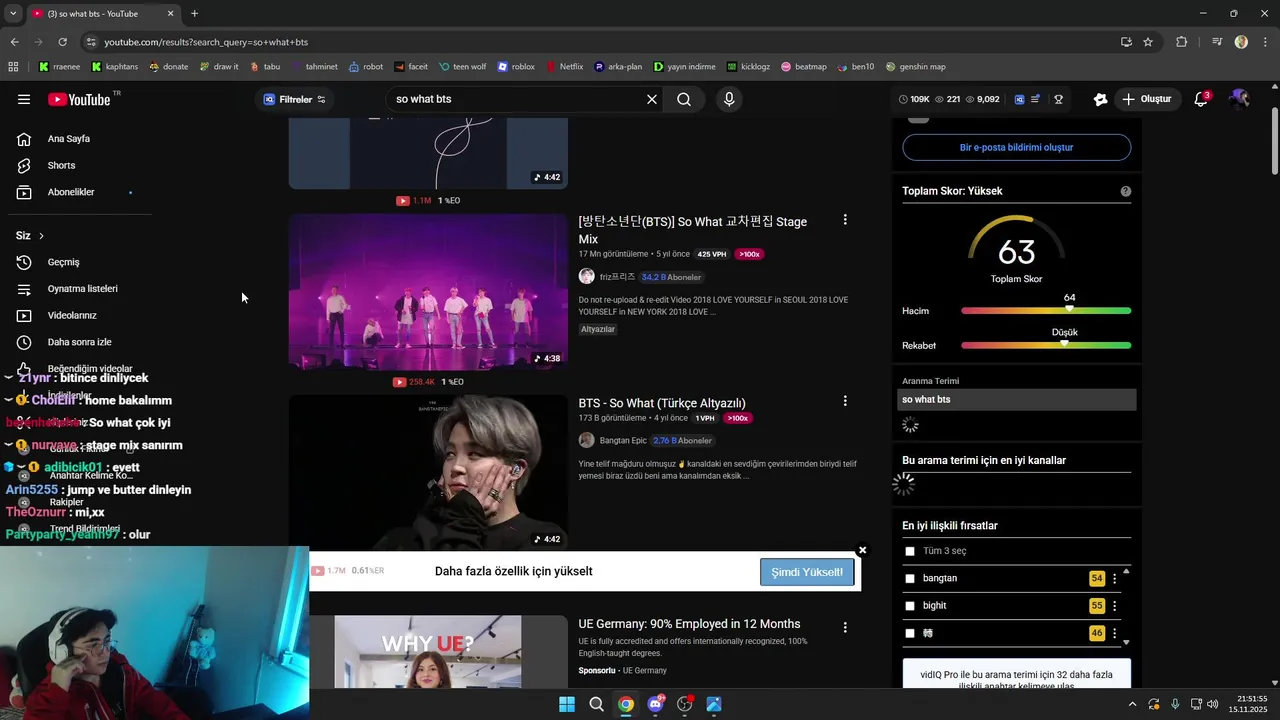Open UE Germany 90% Employed ad title
The image size is (1280, 720).
pyautogui.click(x=689, y=624)
